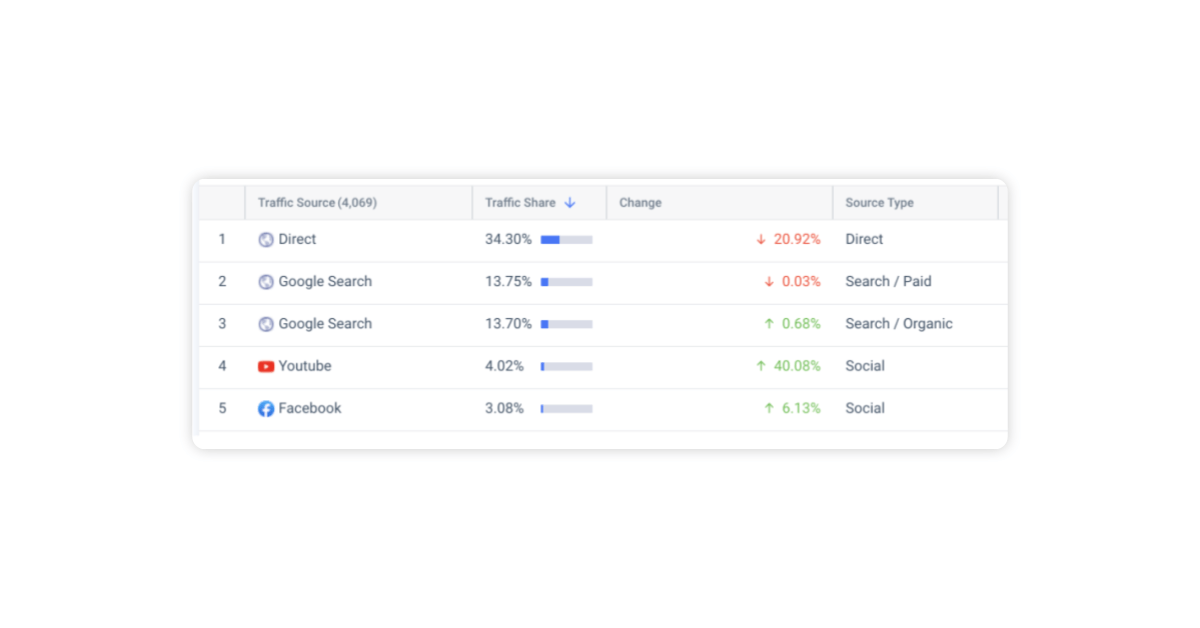Screen dimensions: 1200x628
Task: Open the Direct traffic source entry
Action: point(298,239)
